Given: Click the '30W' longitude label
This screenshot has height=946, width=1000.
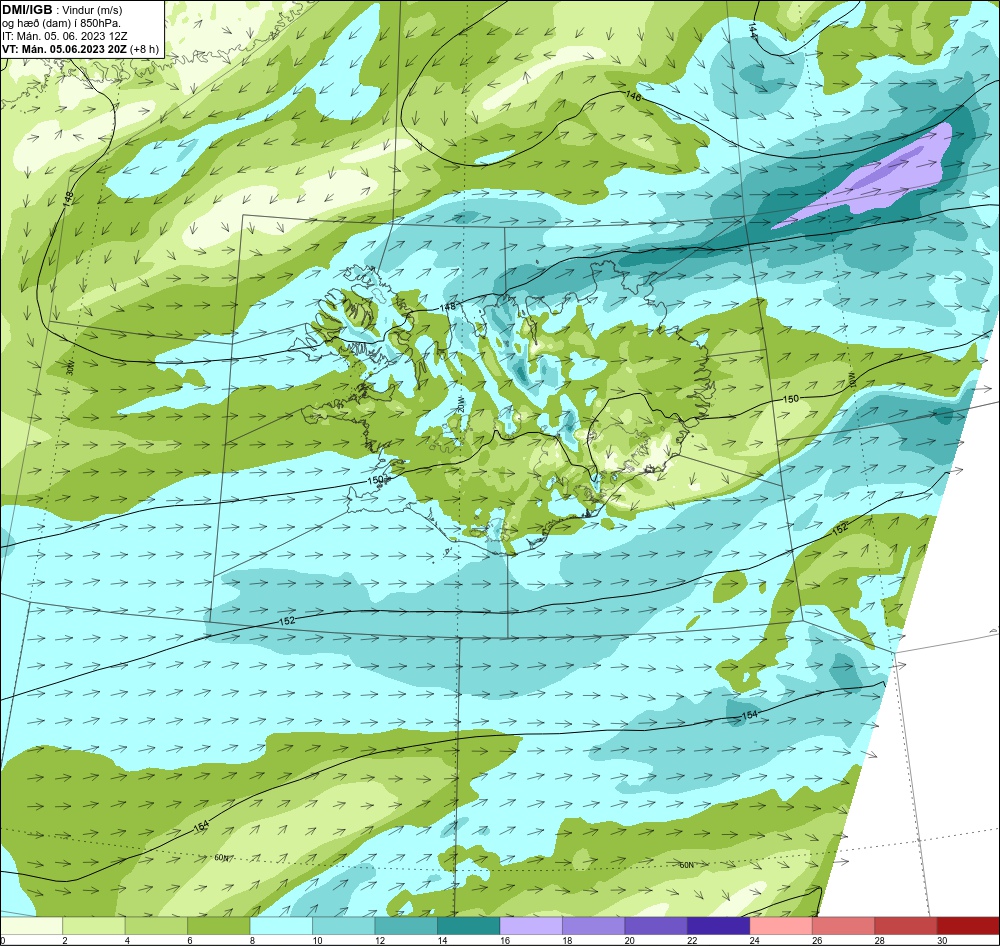Looking at the screenshot, I should pyautogui.click(x=70, y=367).
